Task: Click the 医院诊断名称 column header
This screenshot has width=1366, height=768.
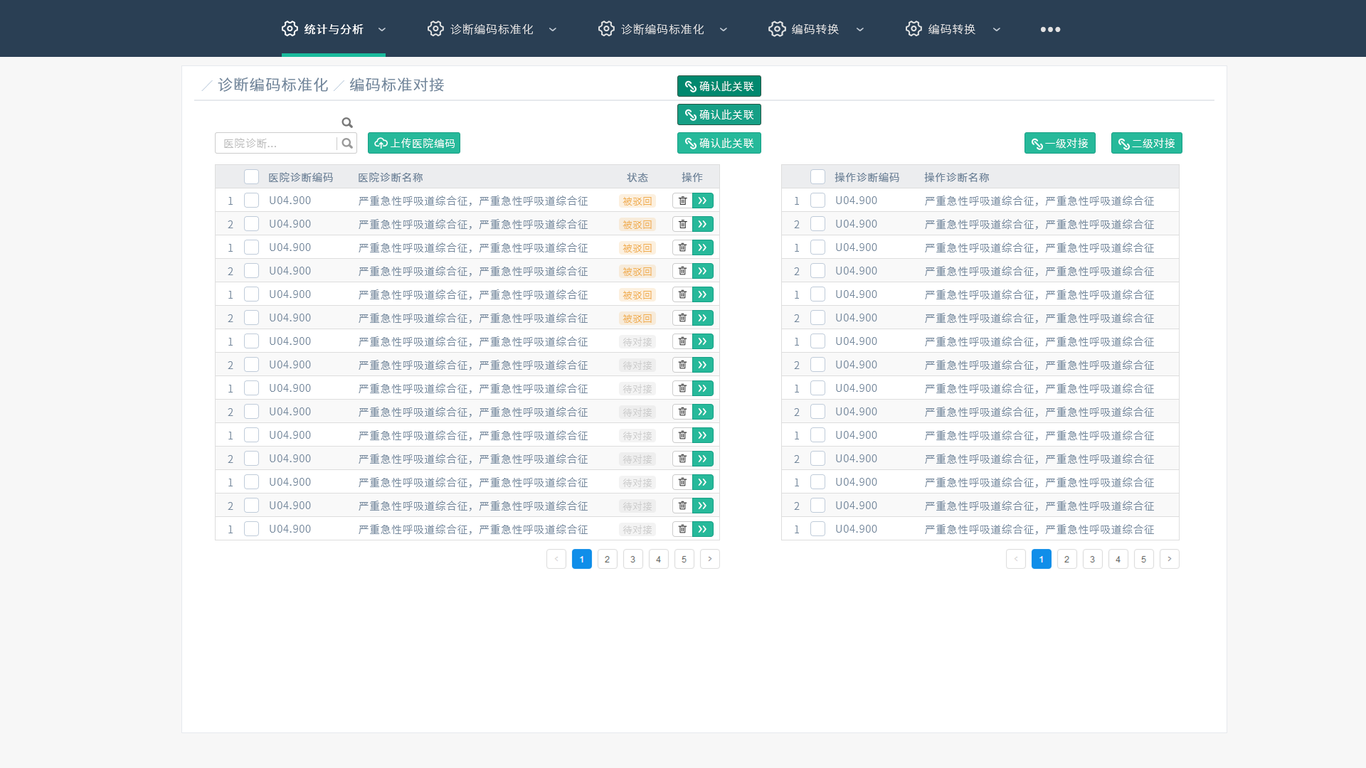Action: 390,177
